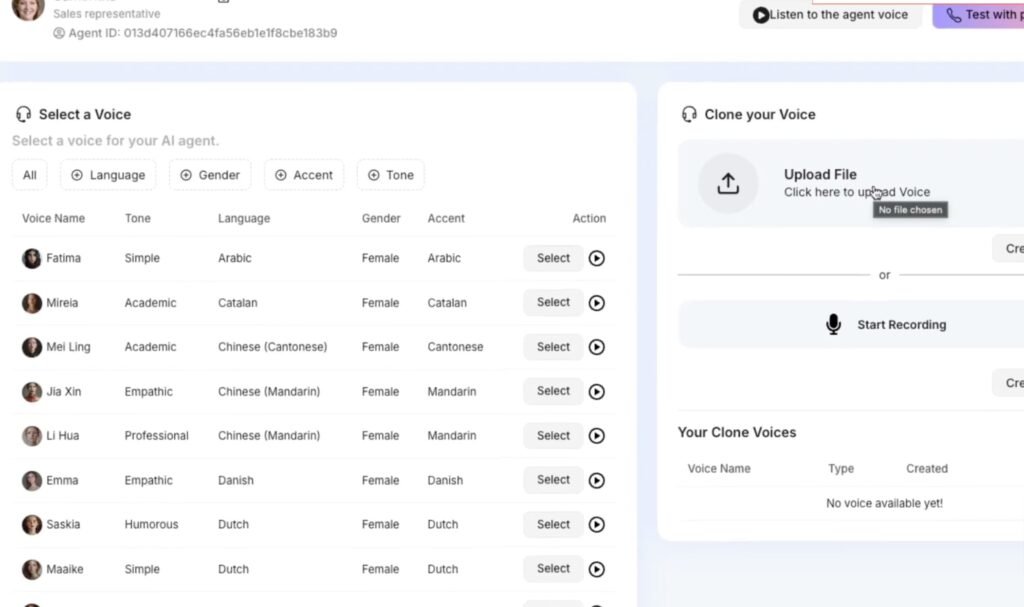
Task: Click Fatima's avatar thumbnail
Action: 32,258
